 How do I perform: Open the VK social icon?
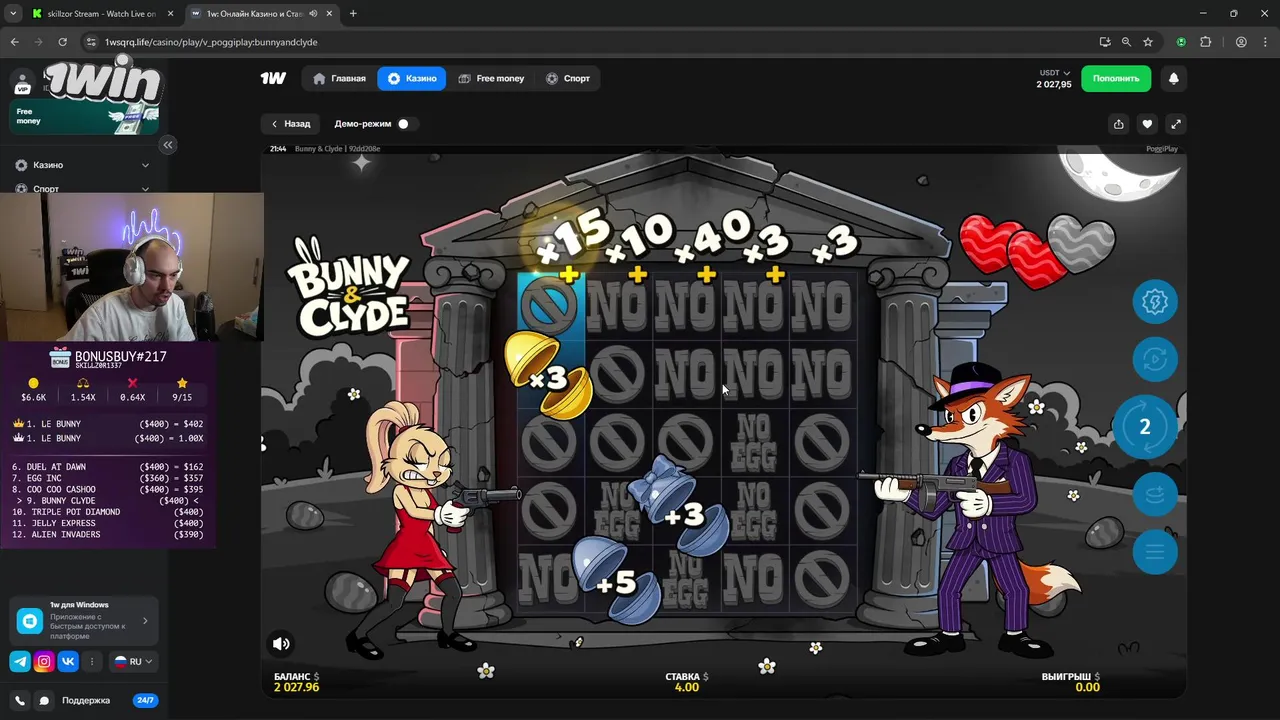[x=68, y=661]
